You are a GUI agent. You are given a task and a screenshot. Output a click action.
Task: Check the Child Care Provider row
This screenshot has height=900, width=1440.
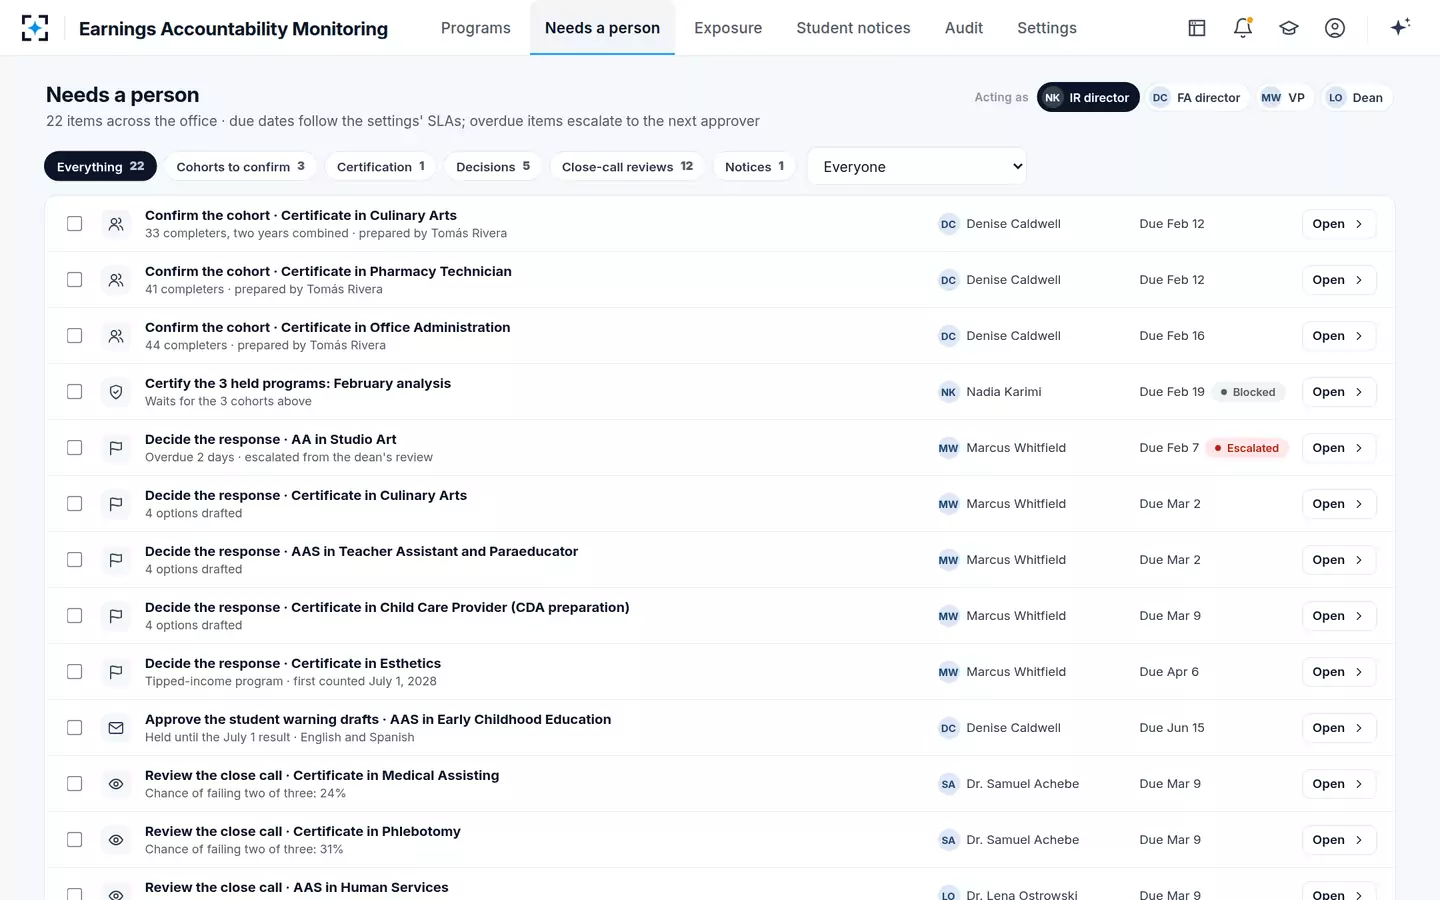tap(74, 616)
